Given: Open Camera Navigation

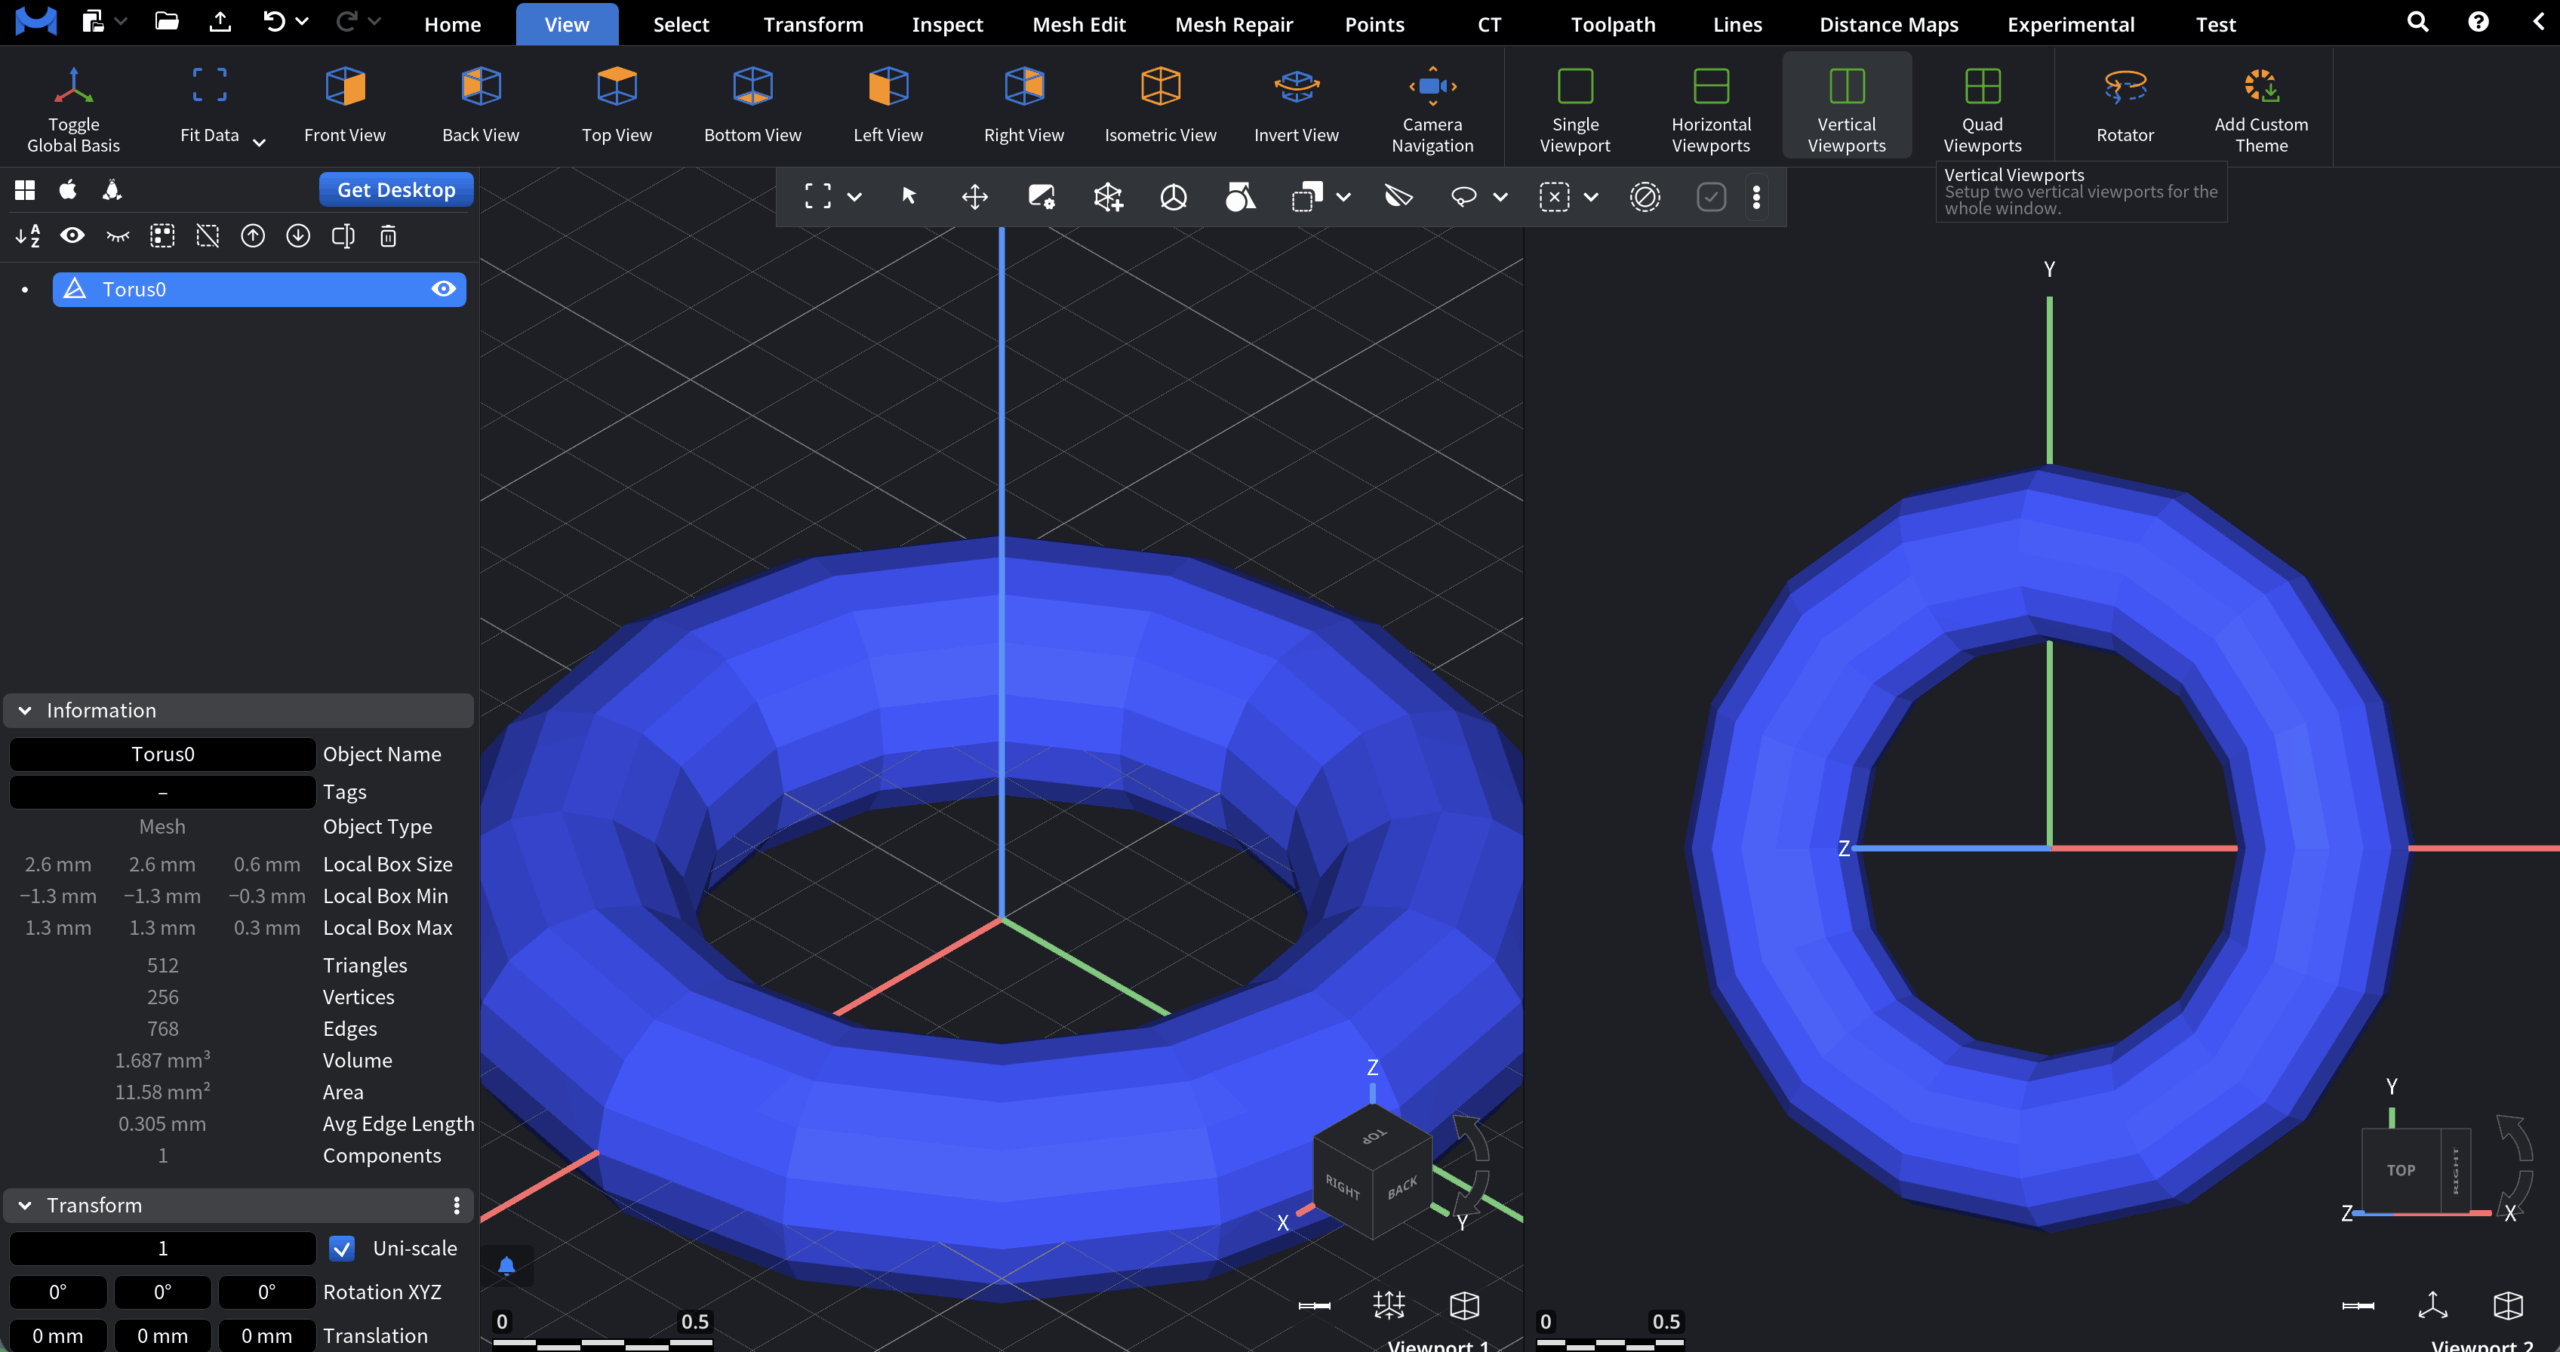Looking at the screenshot, I should pos(1431,100).
